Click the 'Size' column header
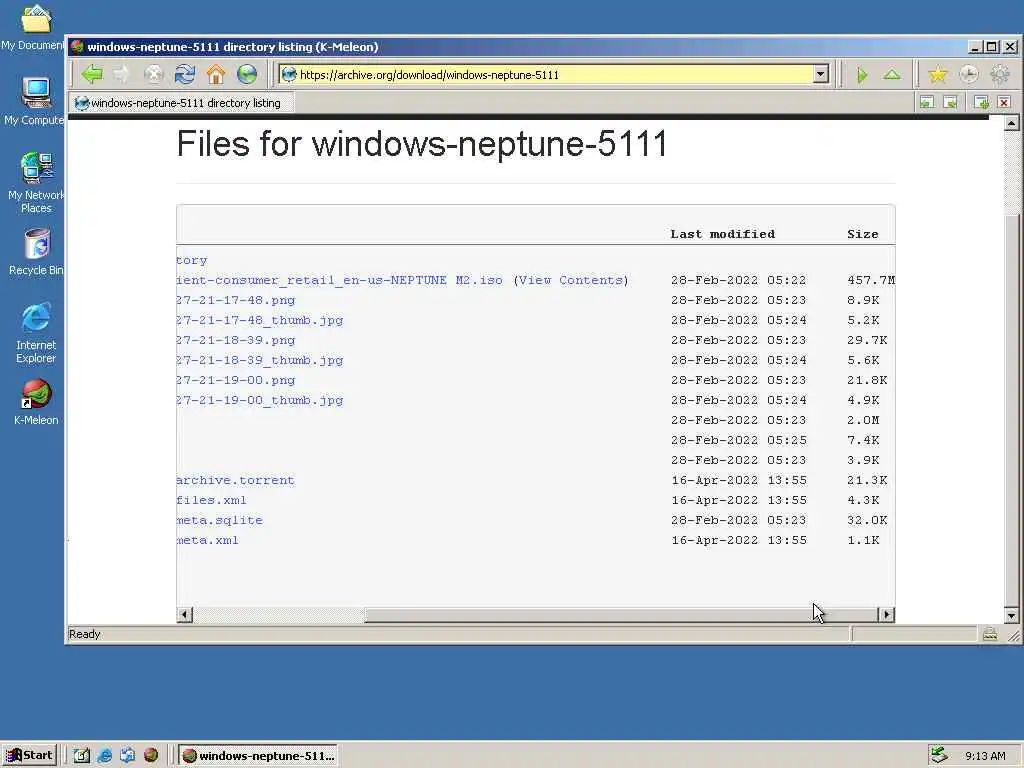 point(863,234)
